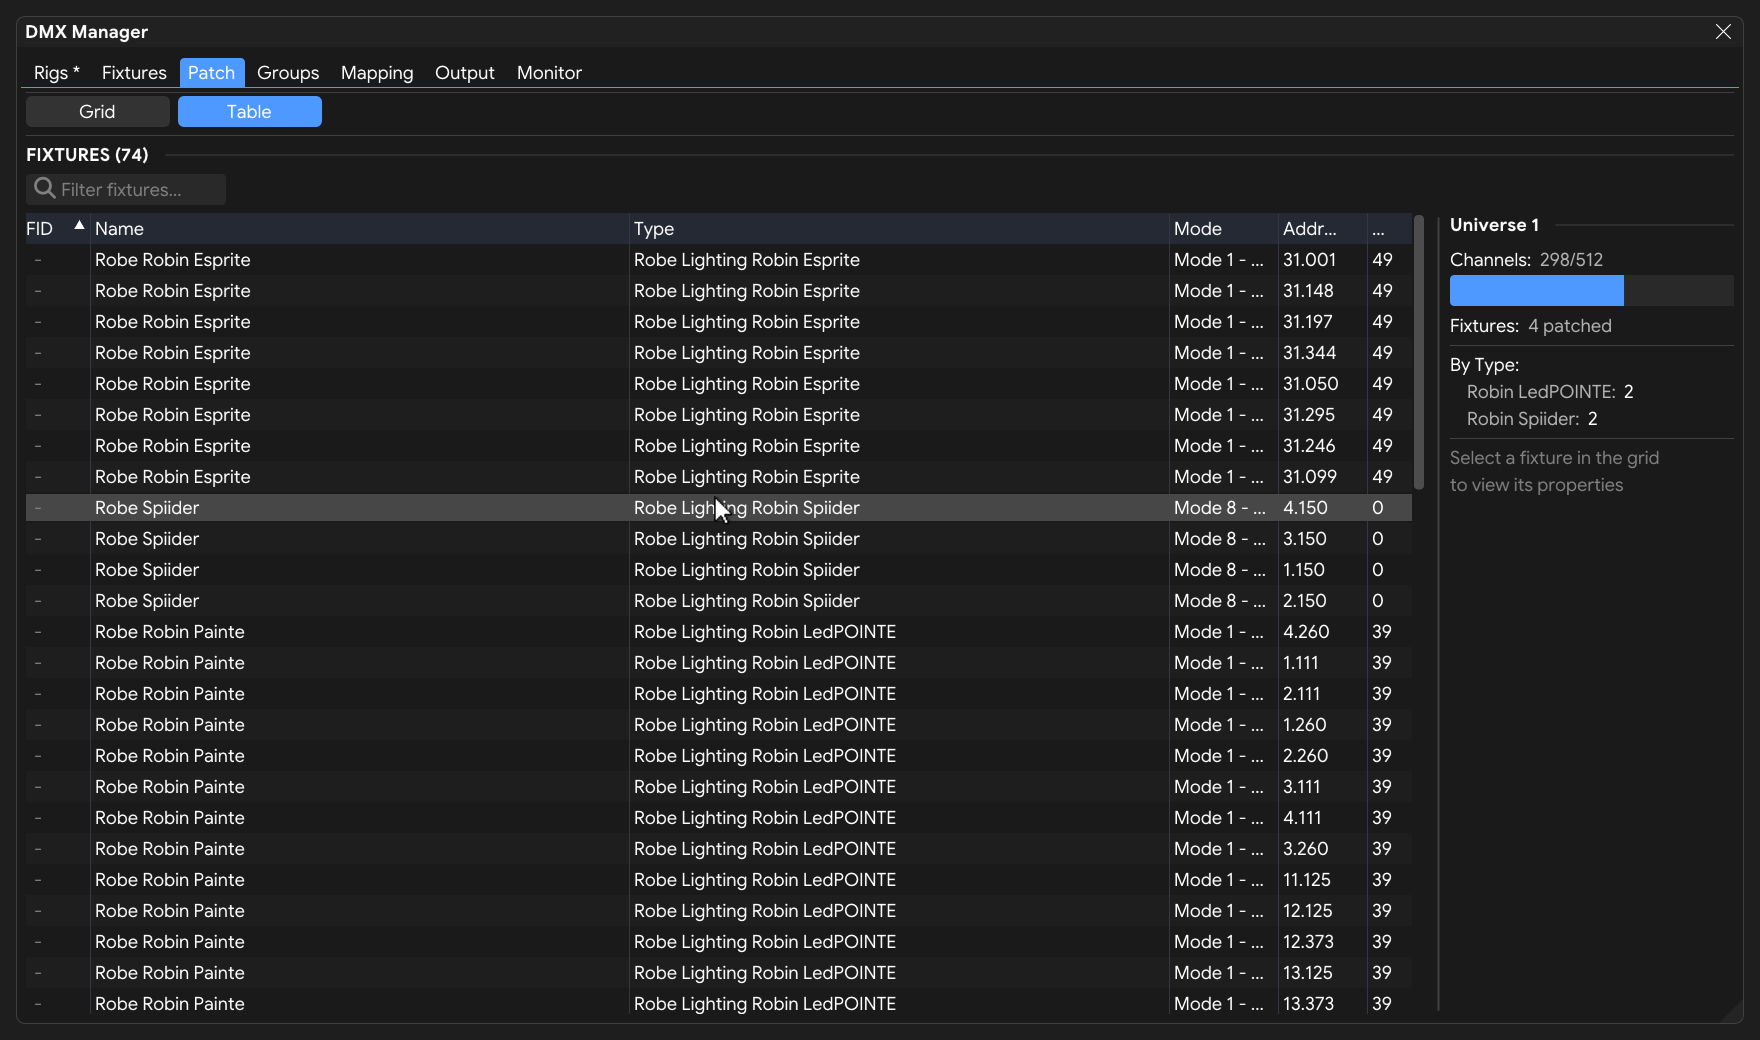Click the FID sort arrow indicator

(79, 225)
